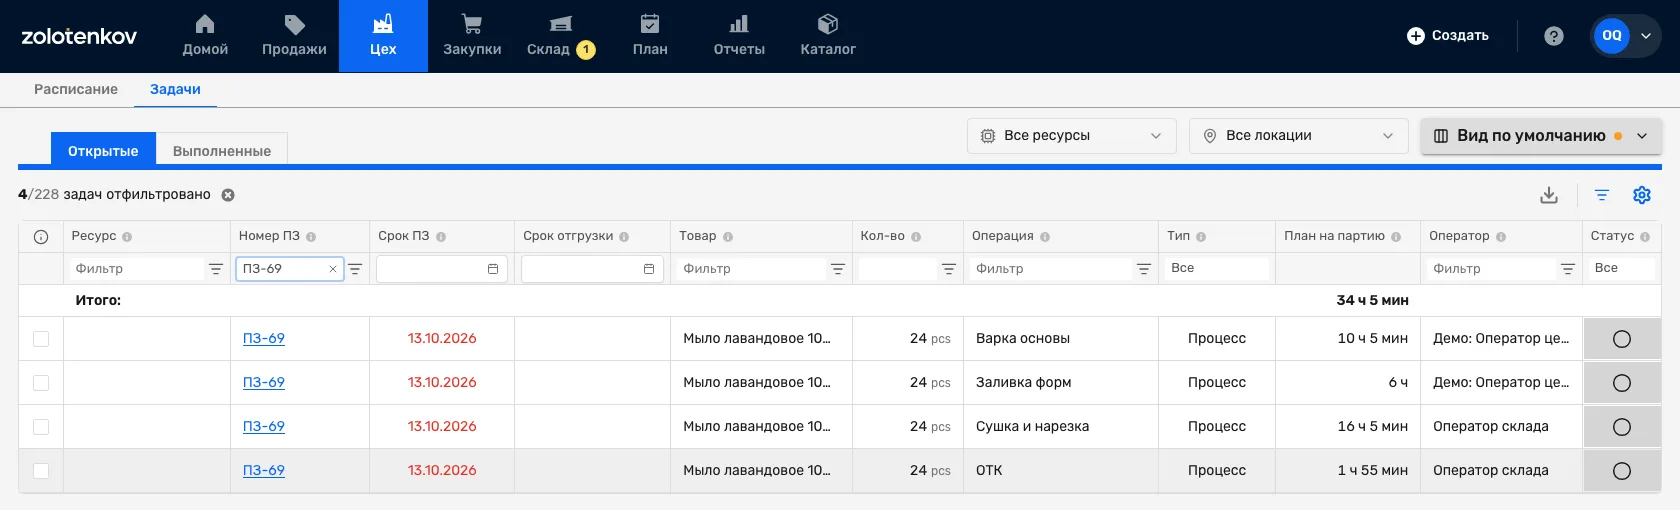The width and height of the screenshot is (1680, 510).
Task: Download the task table export
Action: point(1549,195)
